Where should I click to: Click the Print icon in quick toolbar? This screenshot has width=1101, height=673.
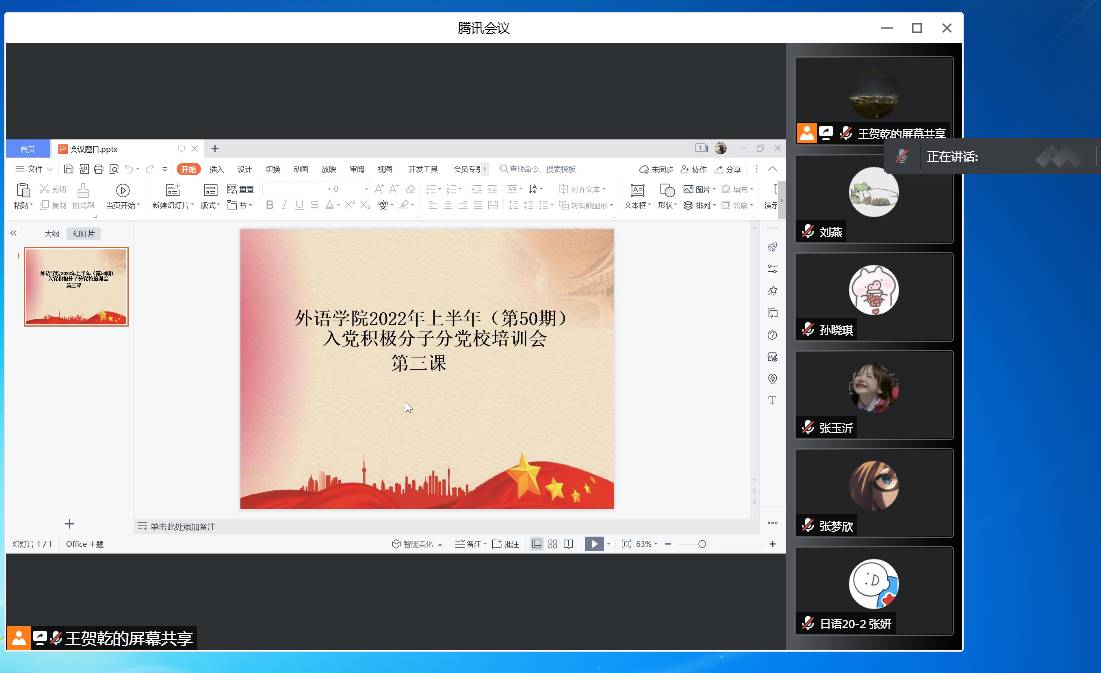pyautogui.click(x=99, y=169)
